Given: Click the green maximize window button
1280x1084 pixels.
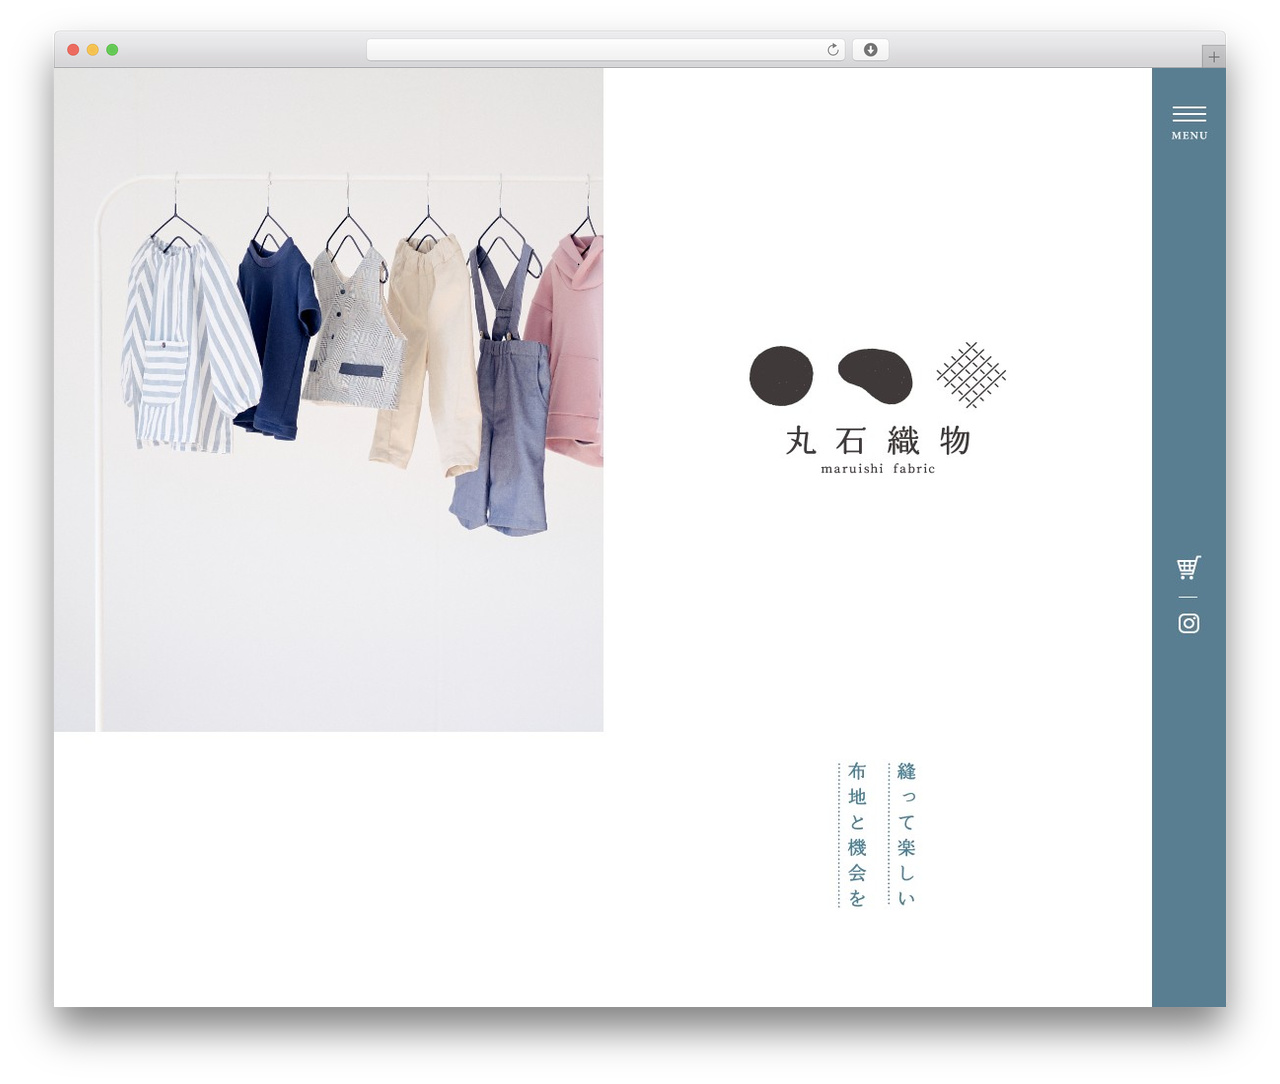Looking at the screenshot, I should click(x=112, y=50).
